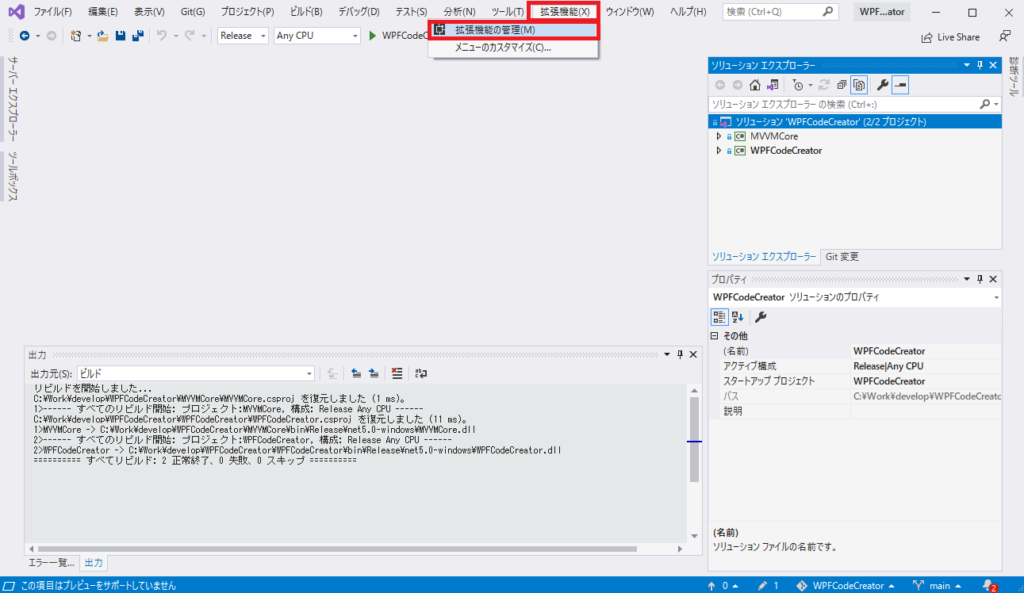Switch to エラー一覧 tab at bottom
The image size is (1024, 593).
point(51,563)
